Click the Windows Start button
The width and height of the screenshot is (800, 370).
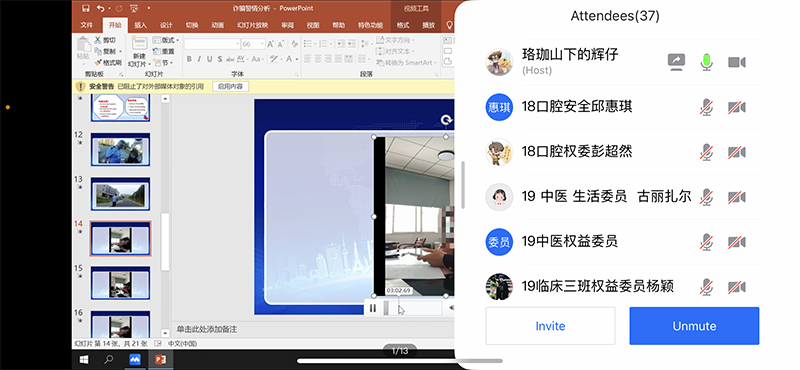[x=84, y=359]
